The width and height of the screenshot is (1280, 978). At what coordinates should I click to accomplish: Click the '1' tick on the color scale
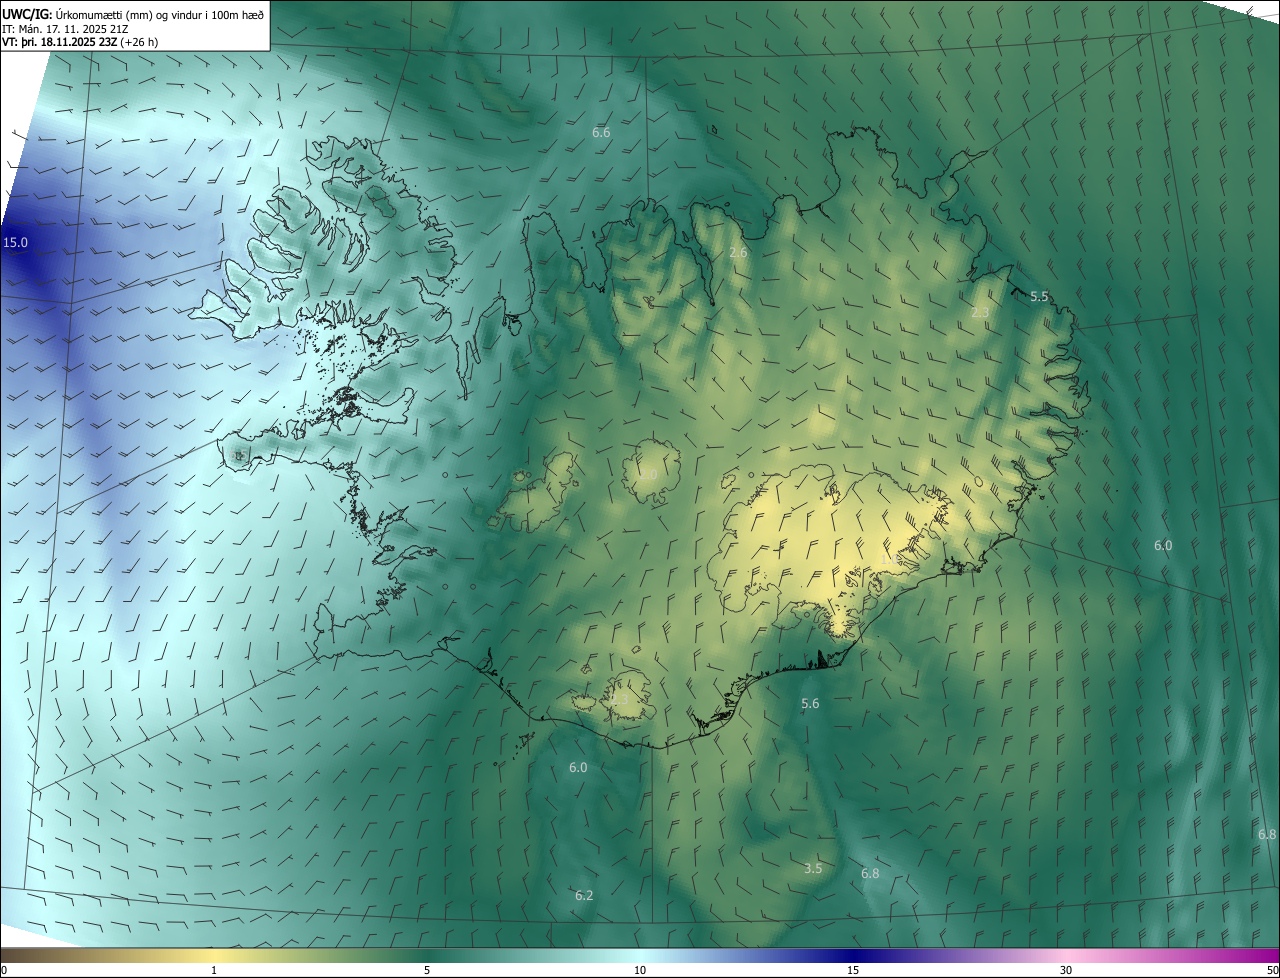(214, 970)
